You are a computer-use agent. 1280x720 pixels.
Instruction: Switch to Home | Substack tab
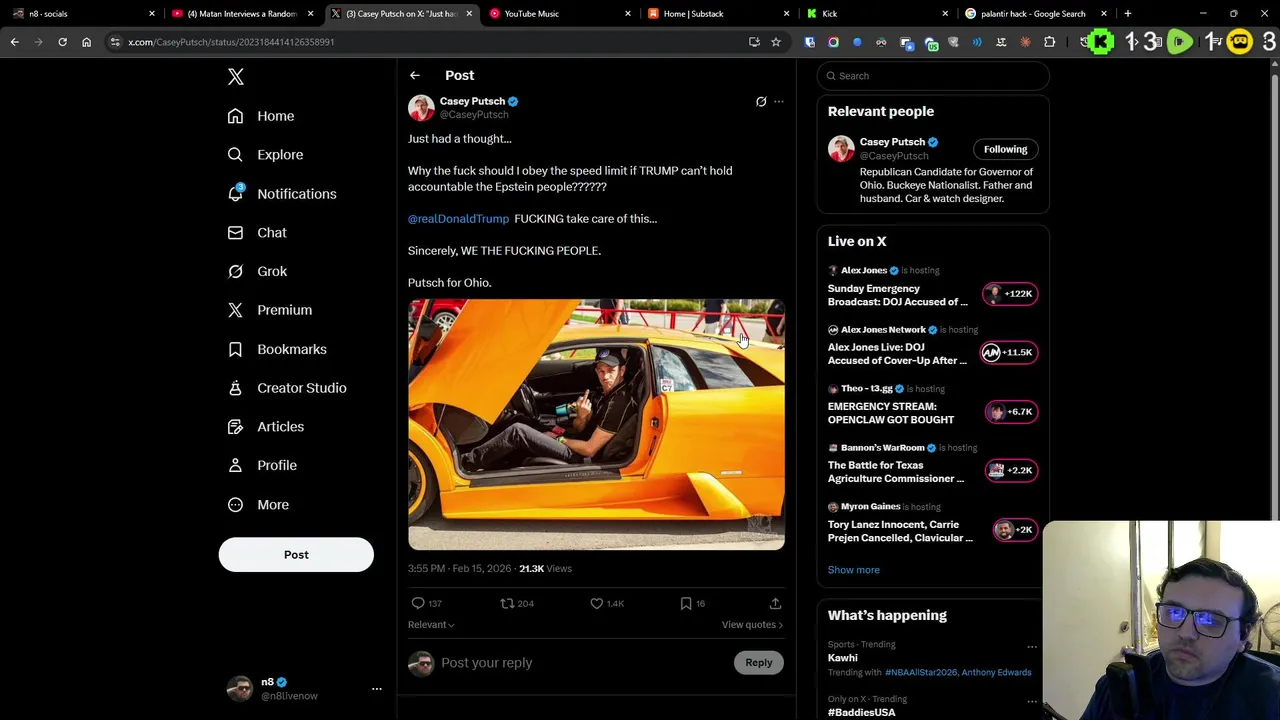click(x=717, y=14)
